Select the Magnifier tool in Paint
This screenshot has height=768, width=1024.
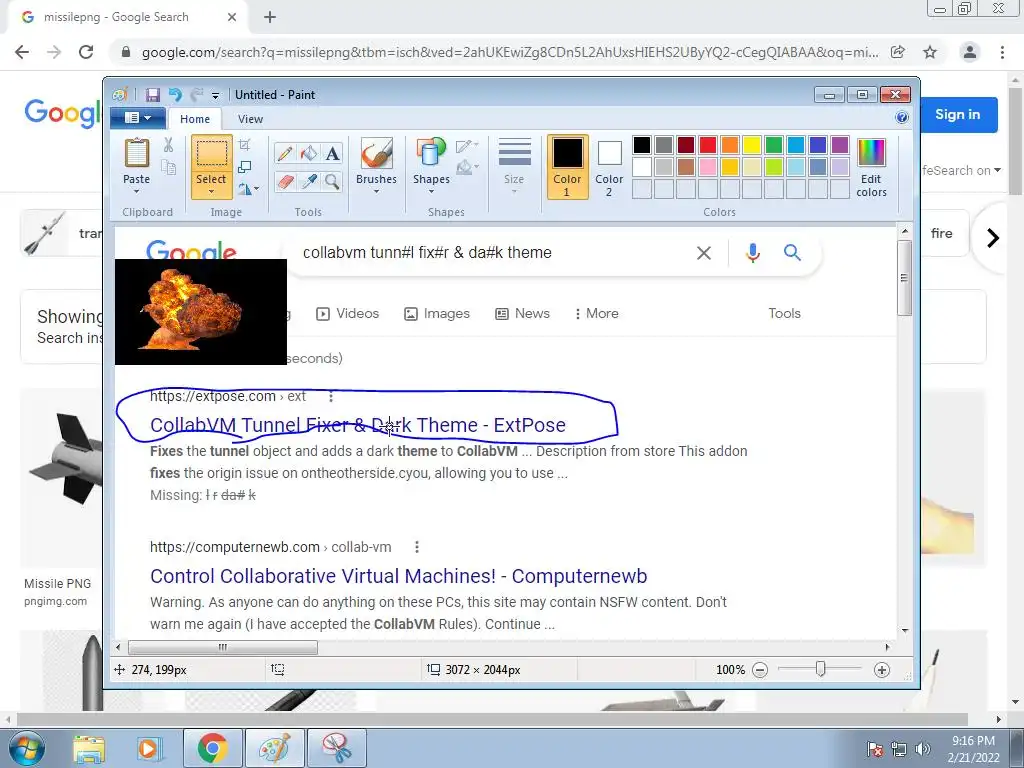[x=332, y=181]
